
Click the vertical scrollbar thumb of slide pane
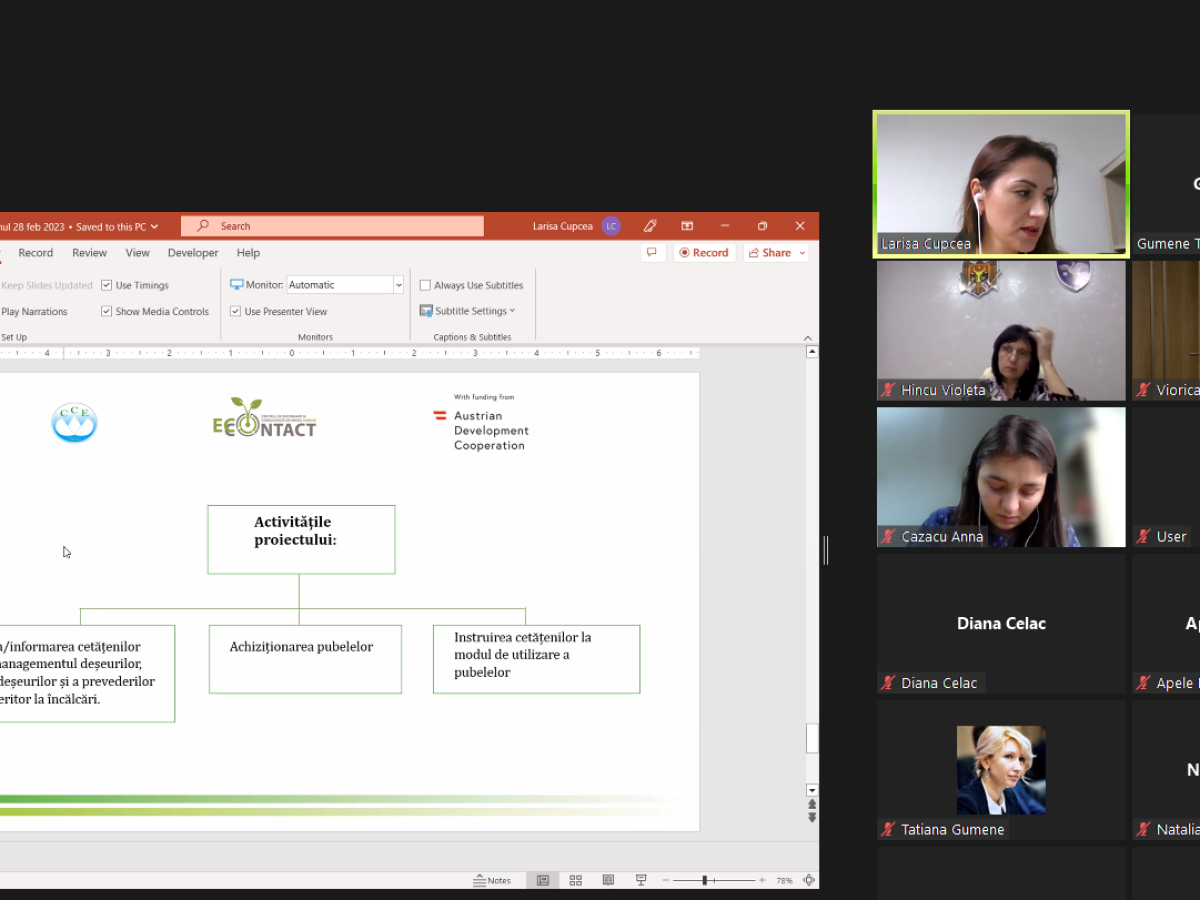(x=812, y=738)
